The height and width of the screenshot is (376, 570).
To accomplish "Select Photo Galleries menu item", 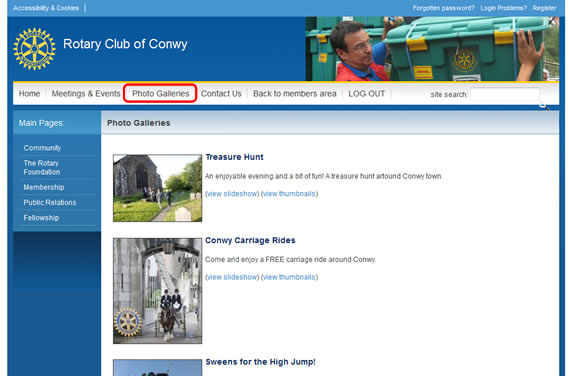I will [160, 93].
